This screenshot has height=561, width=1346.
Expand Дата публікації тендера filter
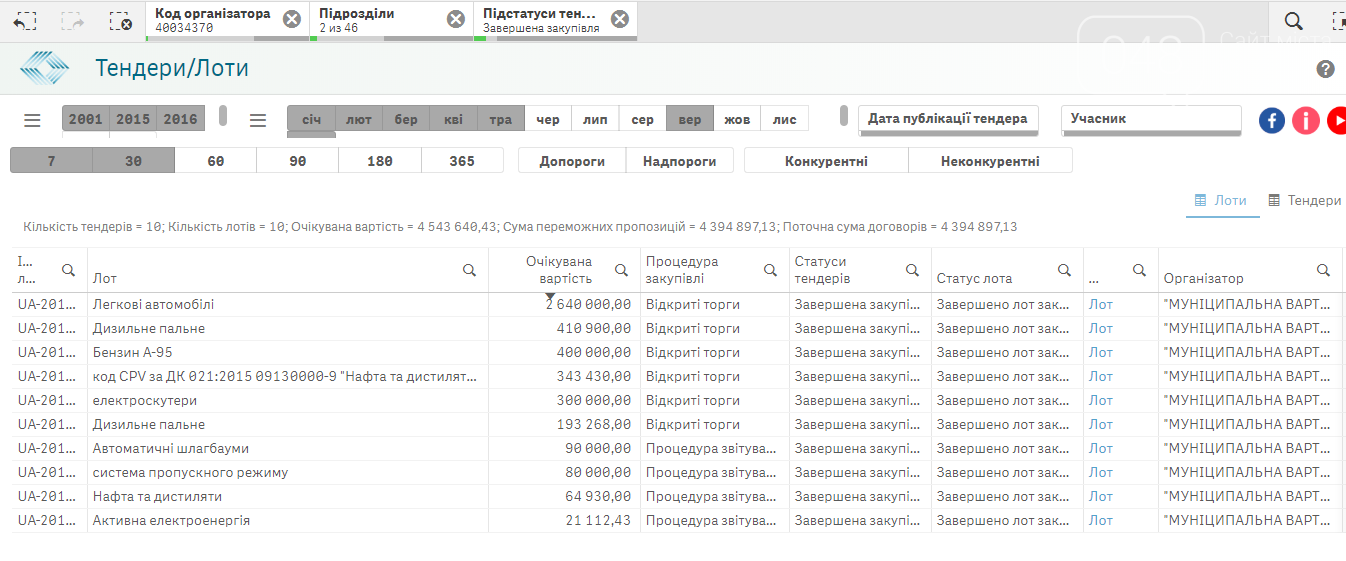point(948,119)
